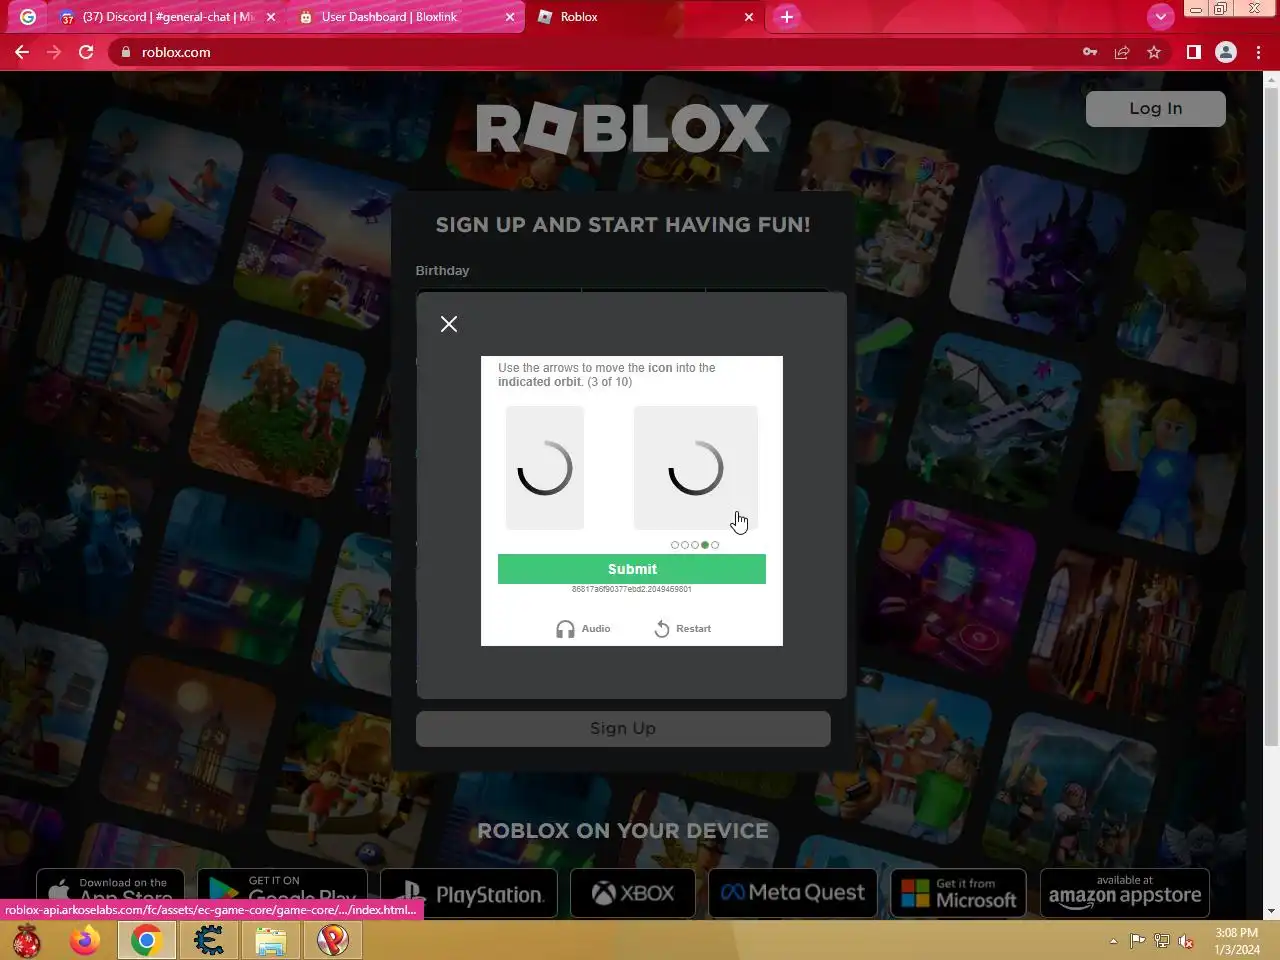Open the red P app in taskbar
This screenshot has height=960, width=1280.
333,941
